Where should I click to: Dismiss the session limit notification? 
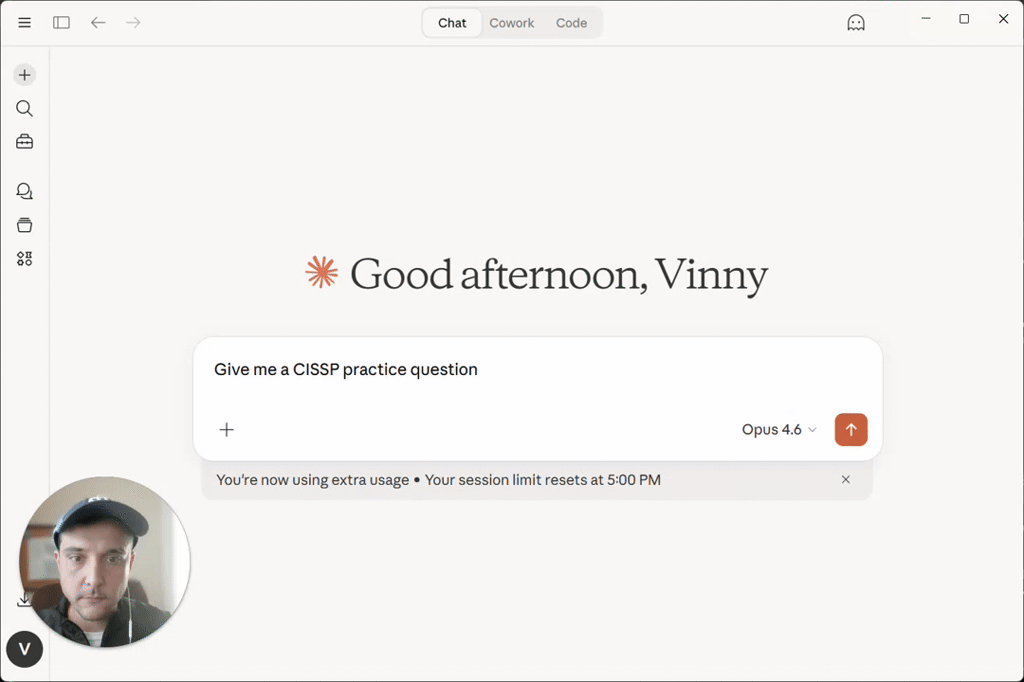pos(845,479)
